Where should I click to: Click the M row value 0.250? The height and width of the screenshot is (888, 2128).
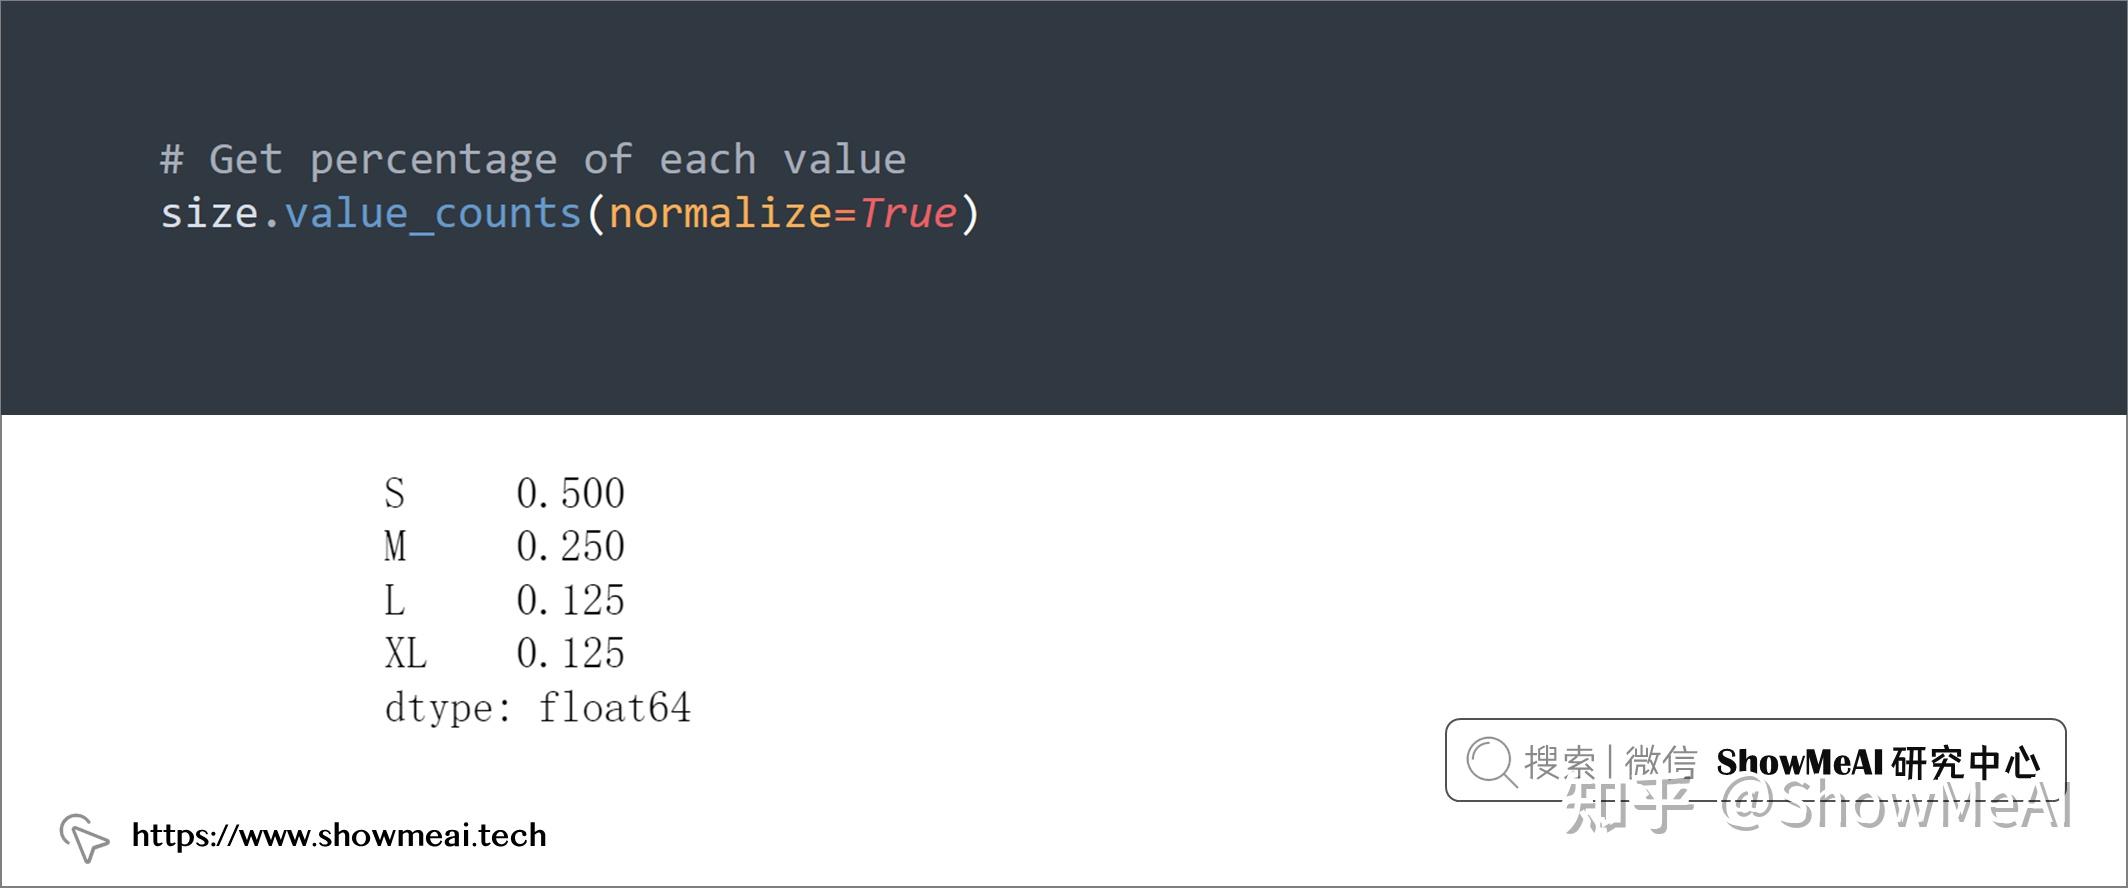[x=570, y=546]
